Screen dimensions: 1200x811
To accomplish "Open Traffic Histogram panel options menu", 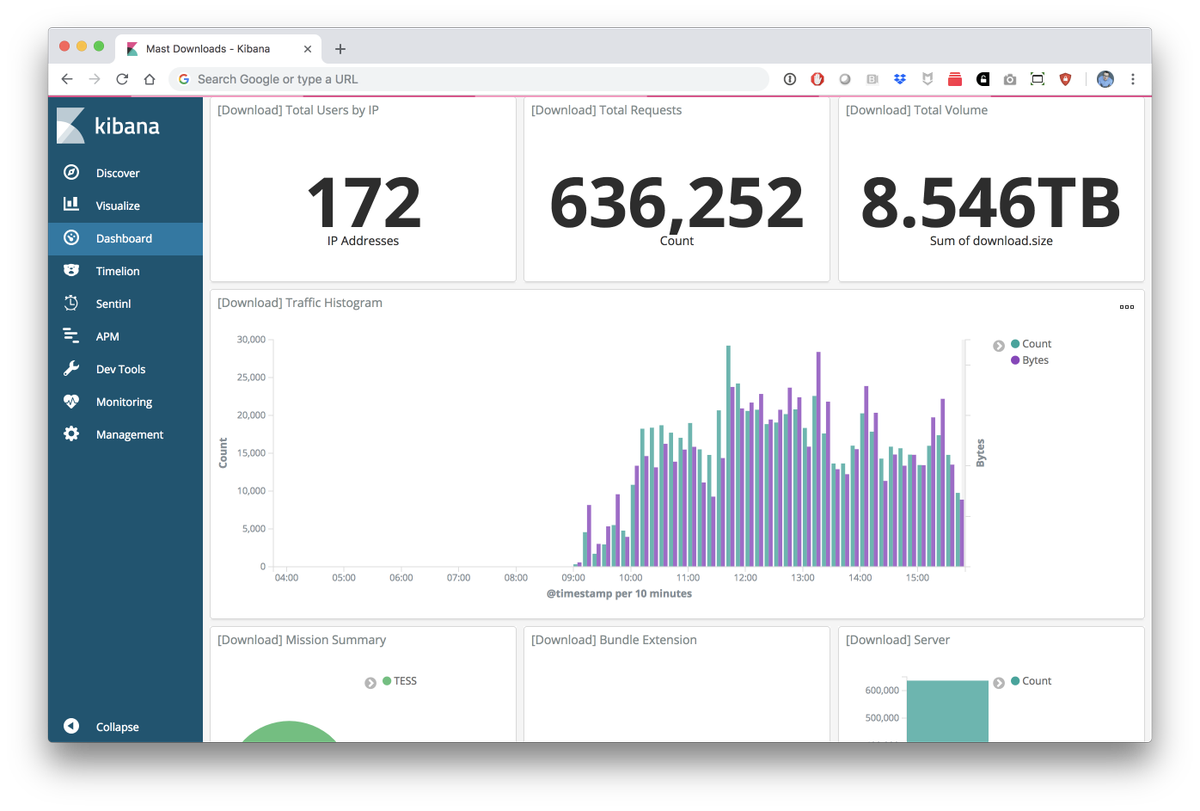I will pos(1127,307).
